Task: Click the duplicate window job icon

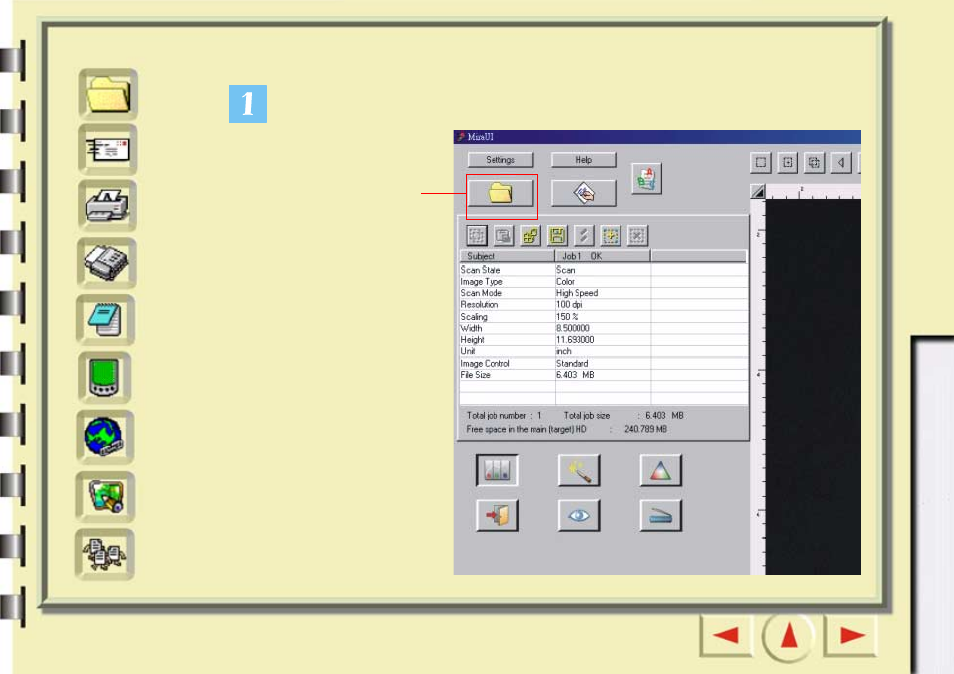Action: coord(504,235)
